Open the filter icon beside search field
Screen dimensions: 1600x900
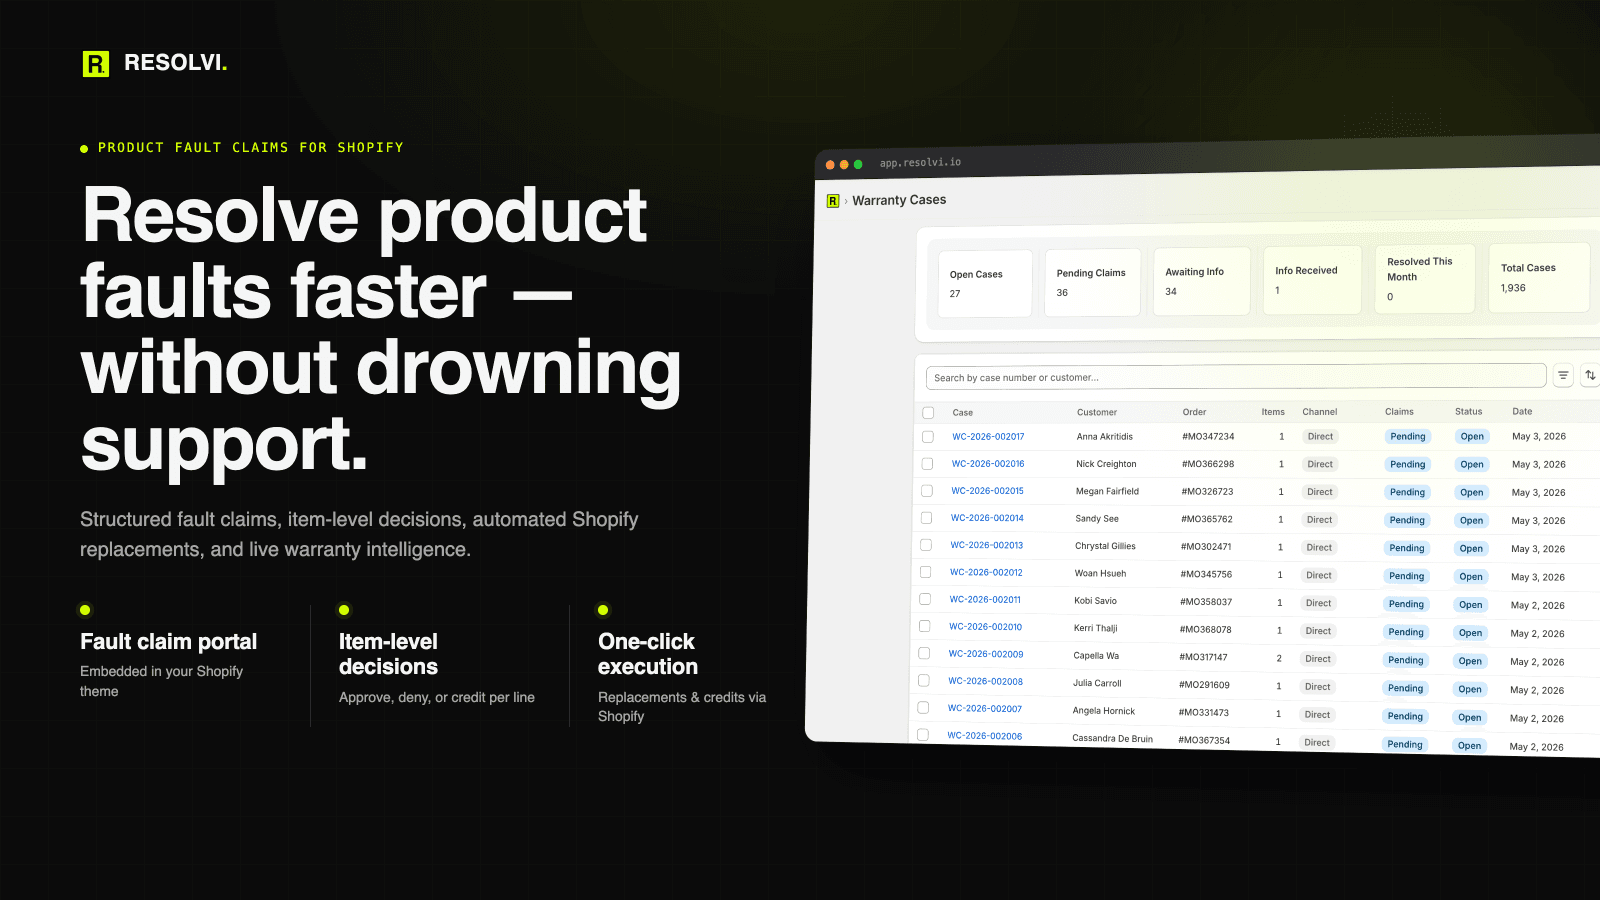[x=1563, y=375]
